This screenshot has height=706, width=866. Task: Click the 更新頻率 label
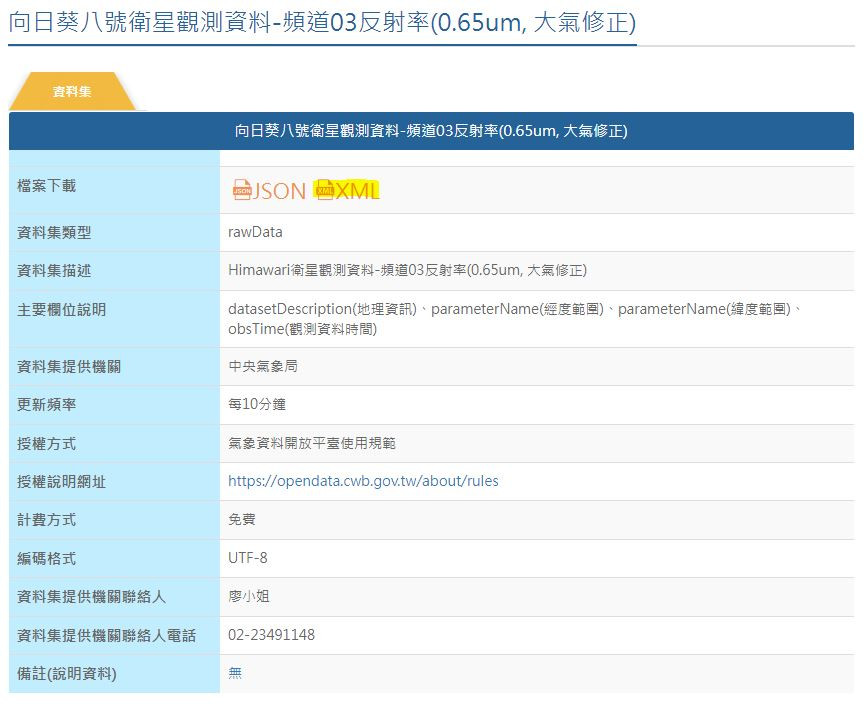(x=46, y=404)
